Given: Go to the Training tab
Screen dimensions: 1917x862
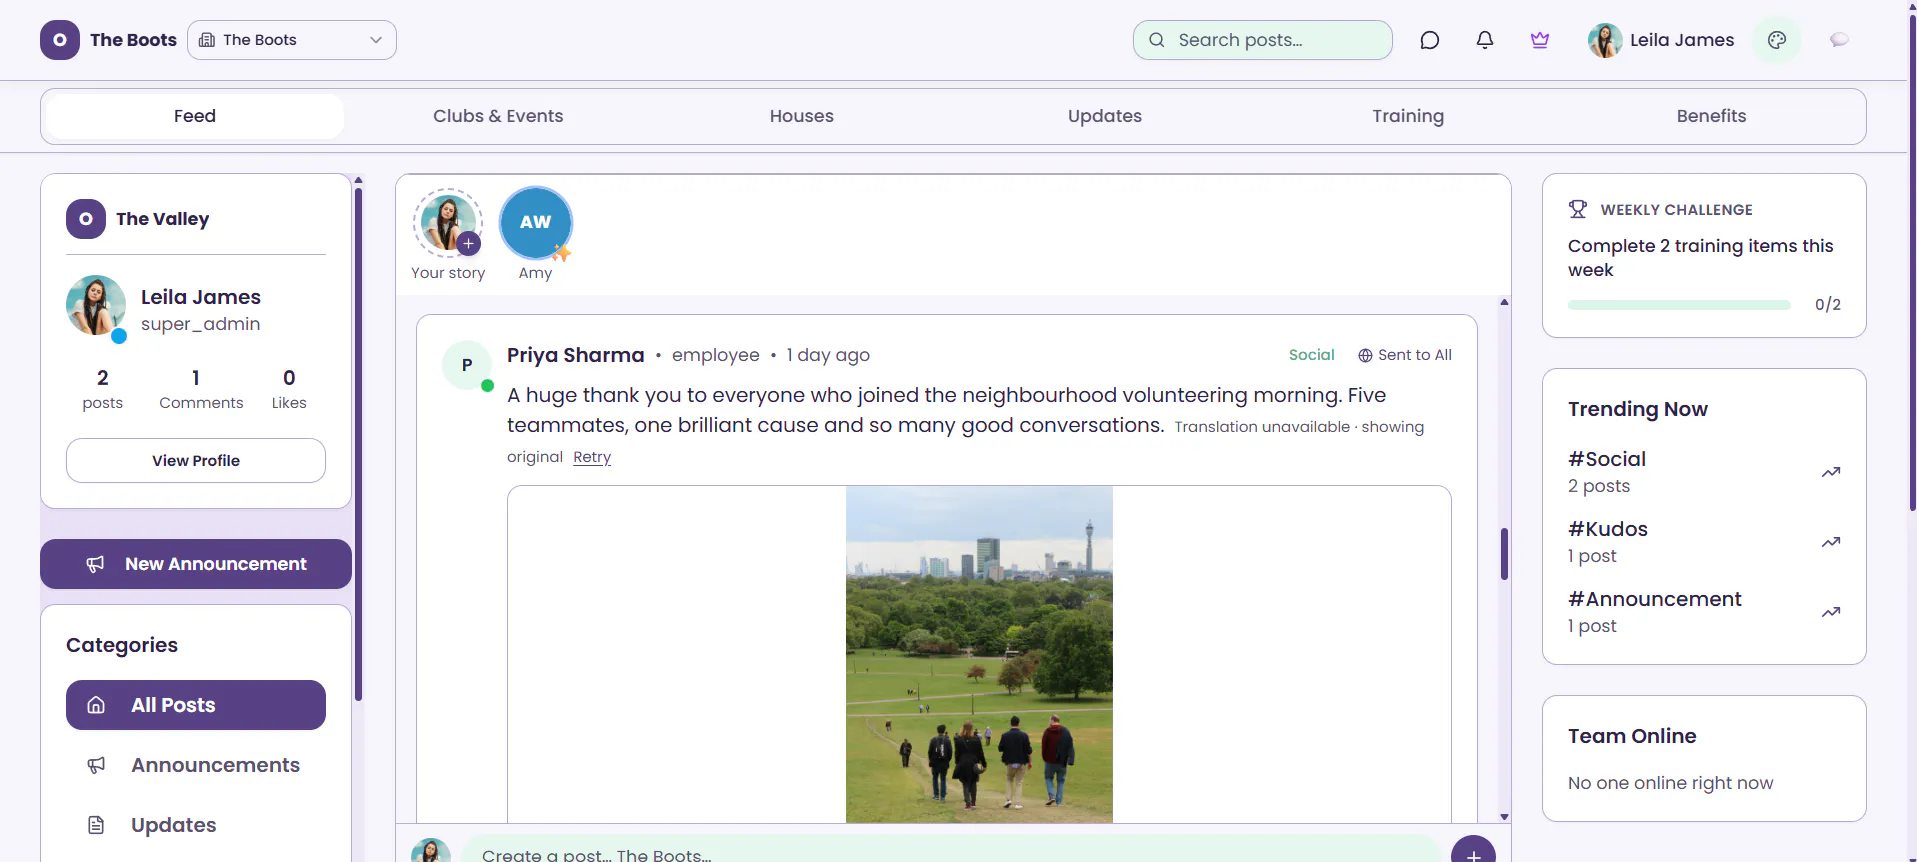Looking at the screenshot, I should (x=1408, y=116).
